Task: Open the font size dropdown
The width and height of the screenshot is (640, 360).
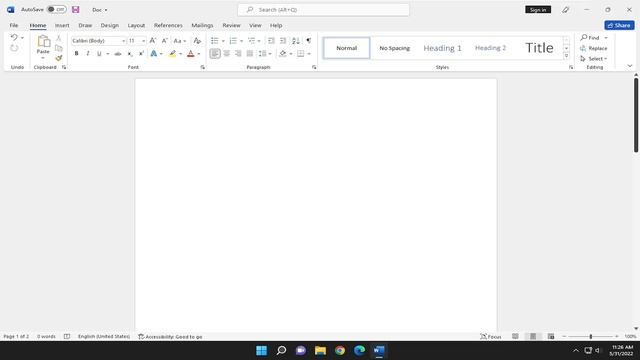Action: tap(143, 41)
